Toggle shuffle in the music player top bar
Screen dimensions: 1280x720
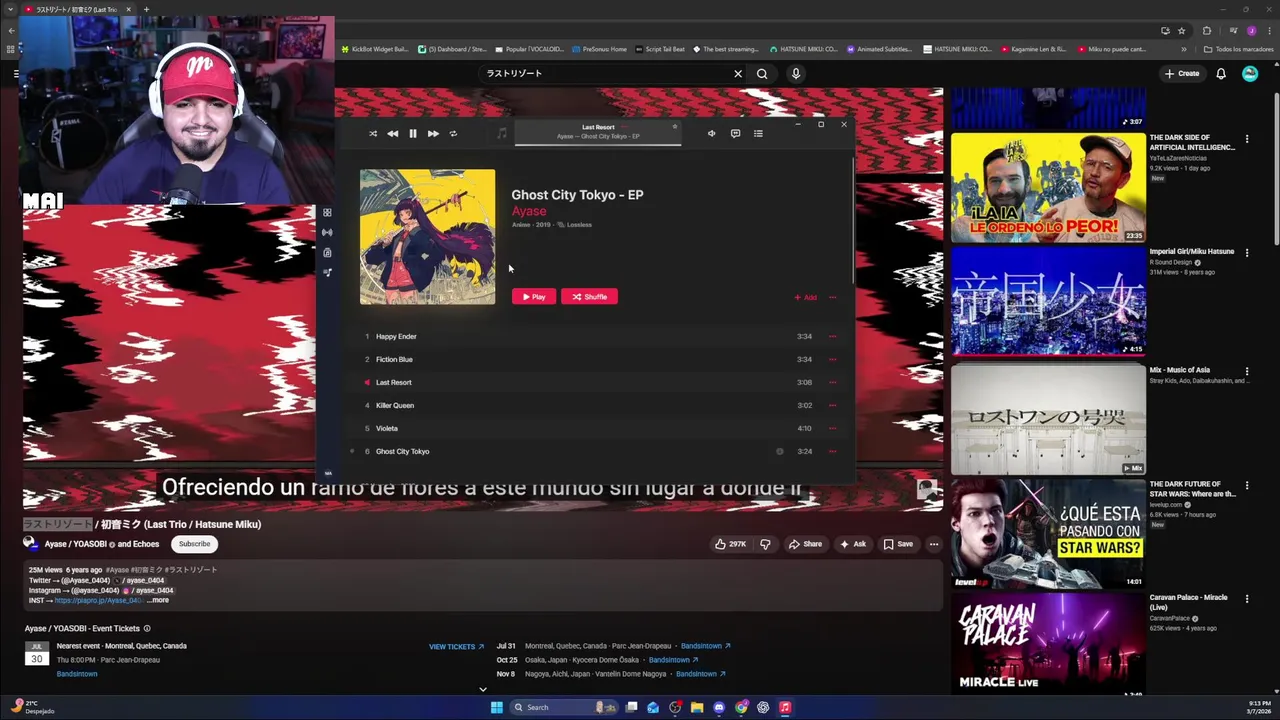[x=373, y=134]
